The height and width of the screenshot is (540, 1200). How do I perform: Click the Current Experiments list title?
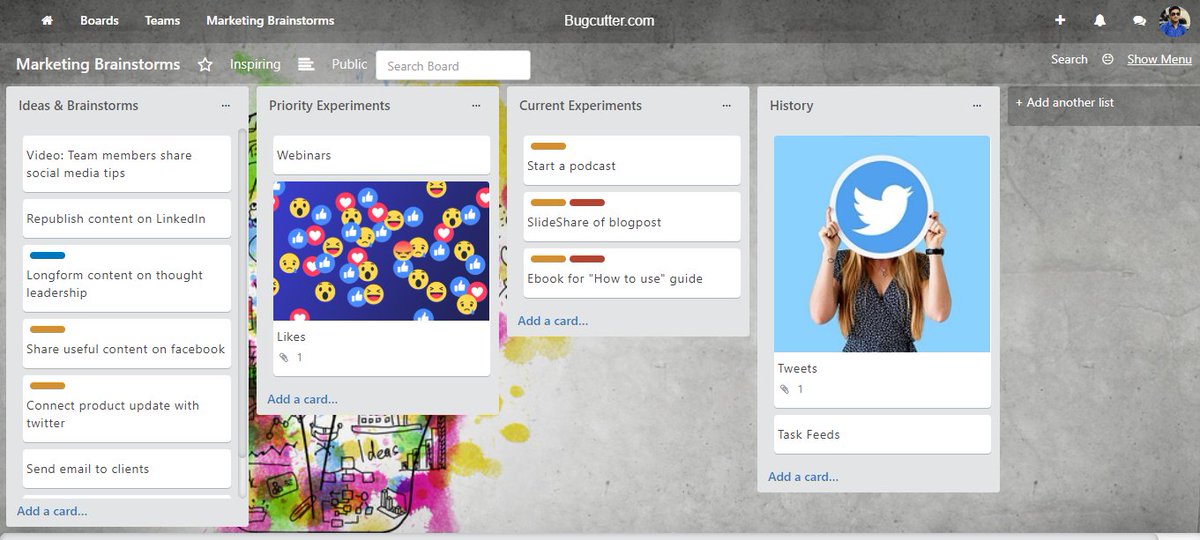click(581, 105)
